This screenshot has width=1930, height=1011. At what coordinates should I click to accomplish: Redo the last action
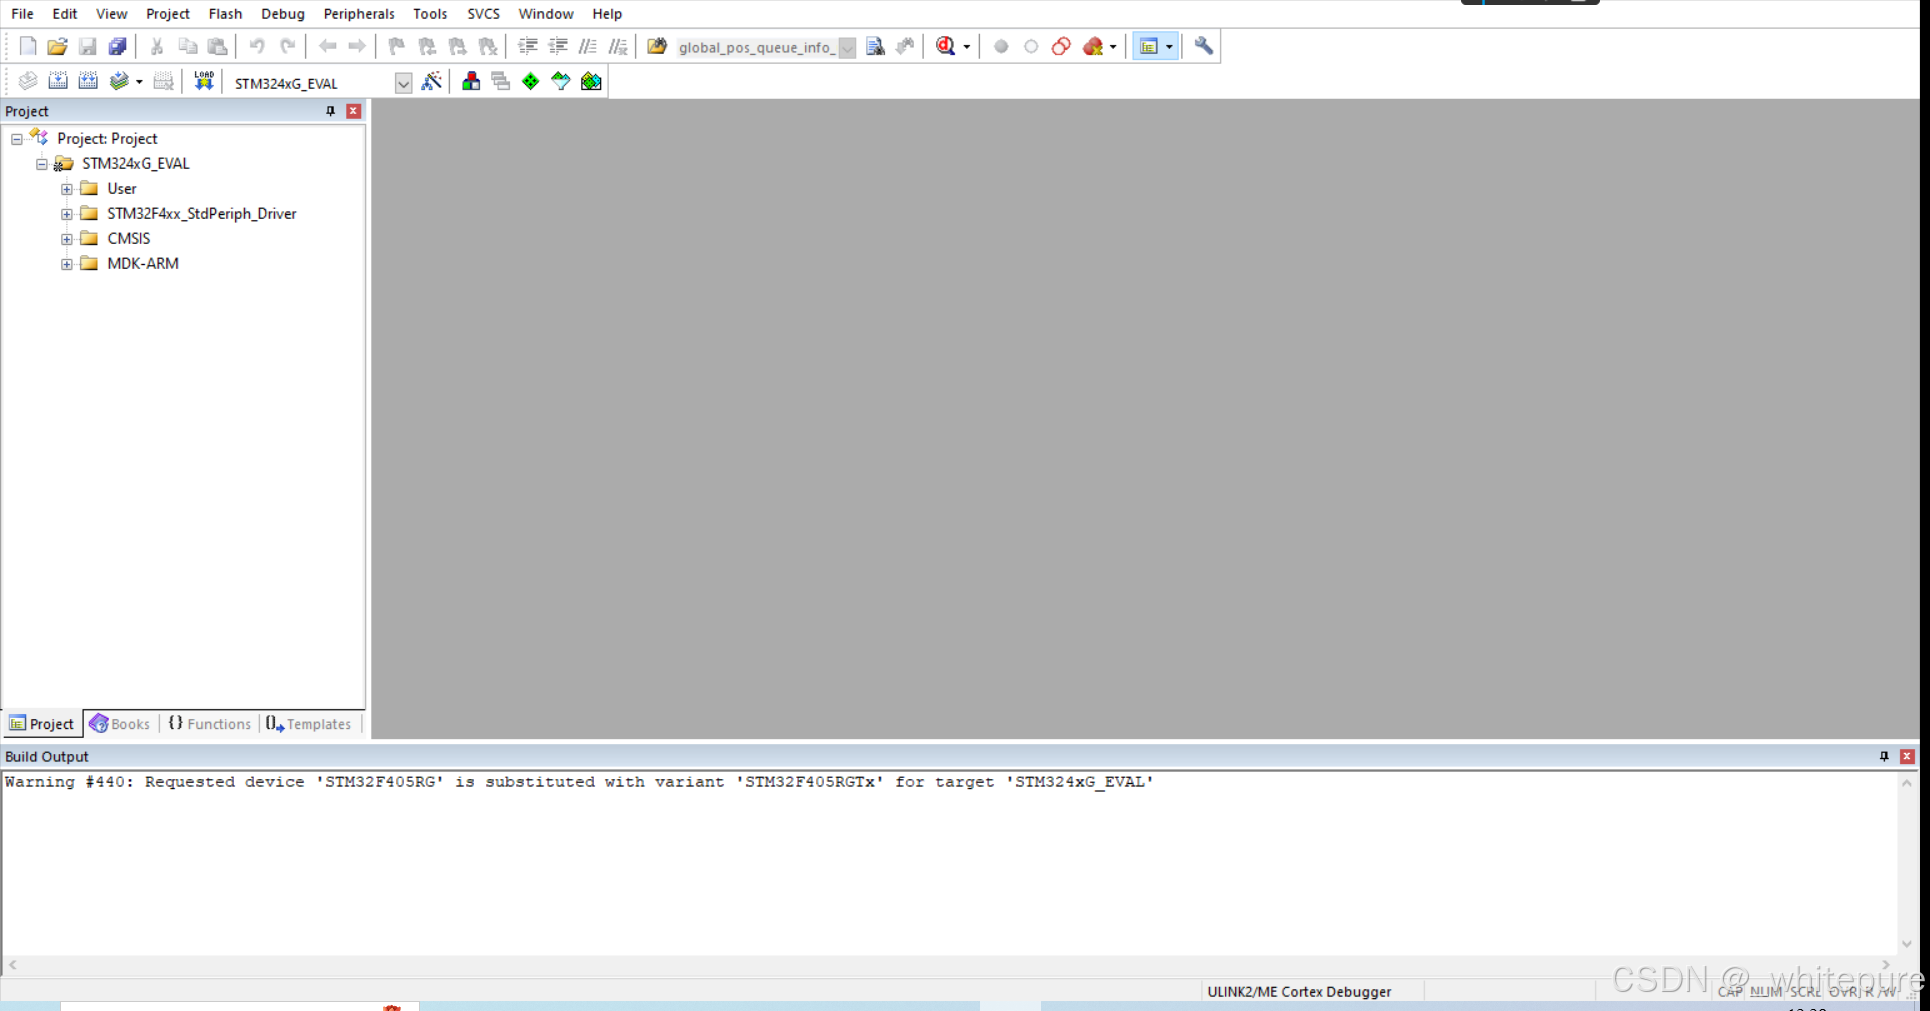click(287, 46)
